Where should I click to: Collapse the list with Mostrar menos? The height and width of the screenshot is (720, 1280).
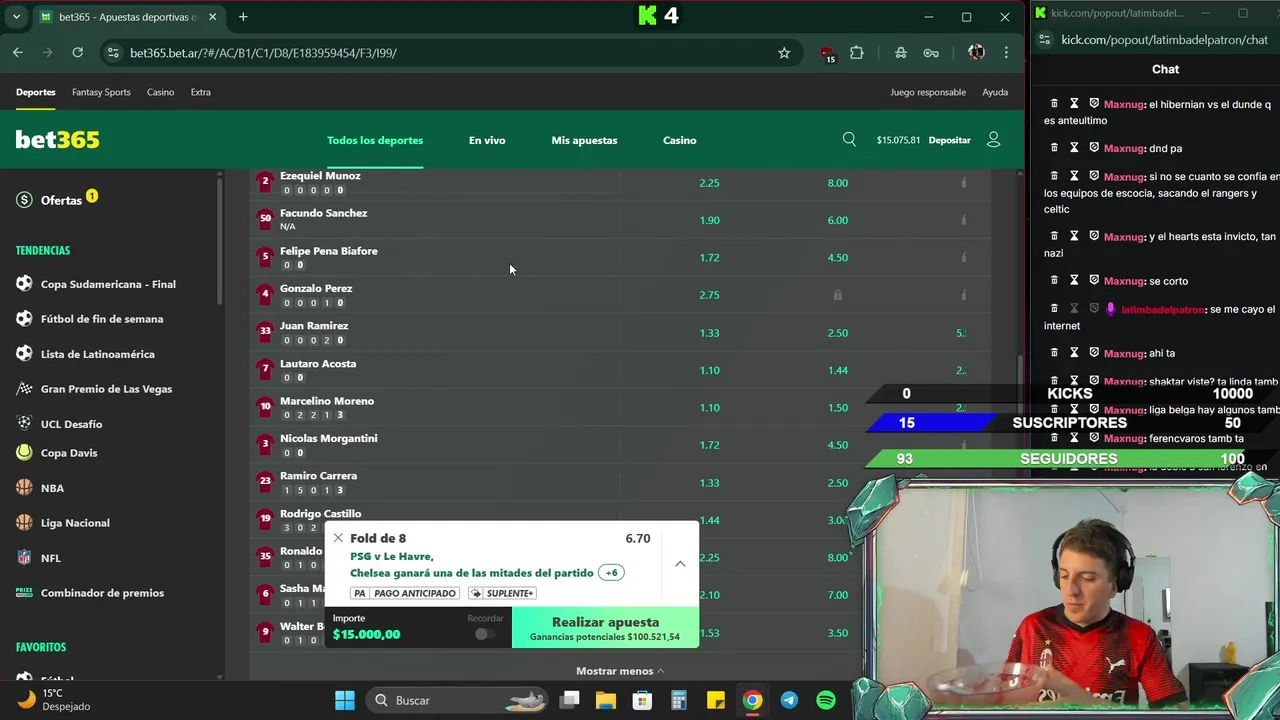pos(620,671)
